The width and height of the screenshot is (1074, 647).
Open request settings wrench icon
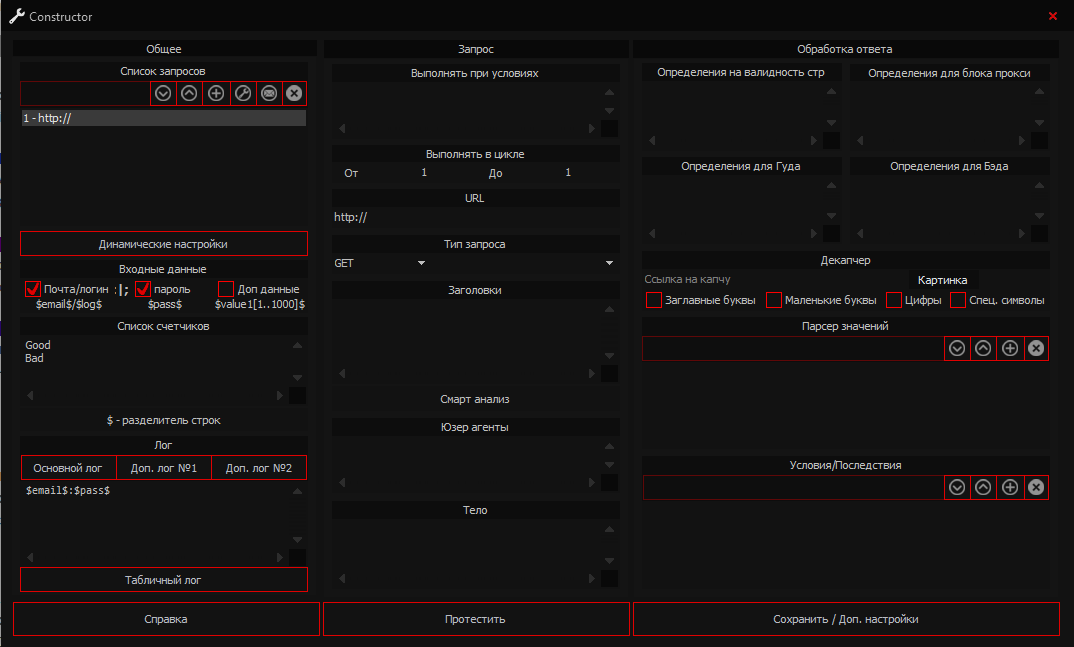click(243, 93)
